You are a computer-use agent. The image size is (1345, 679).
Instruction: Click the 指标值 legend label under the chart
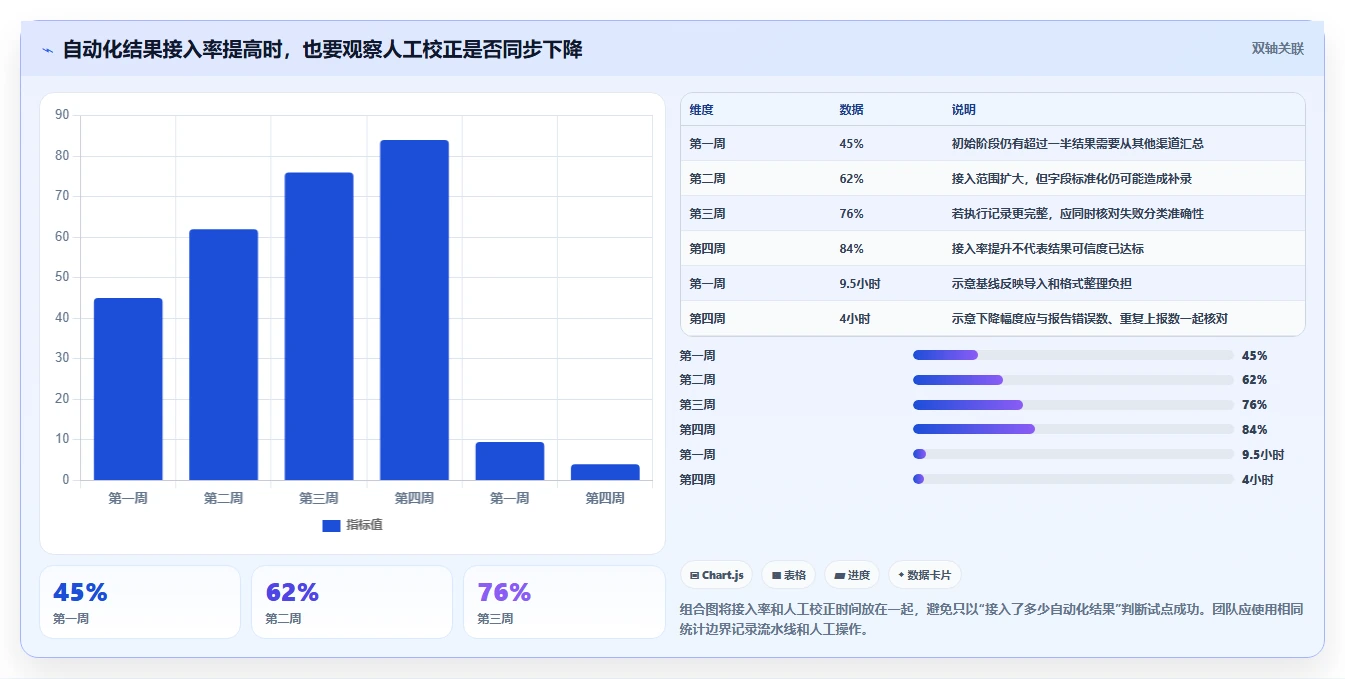[x=364, y=526]
